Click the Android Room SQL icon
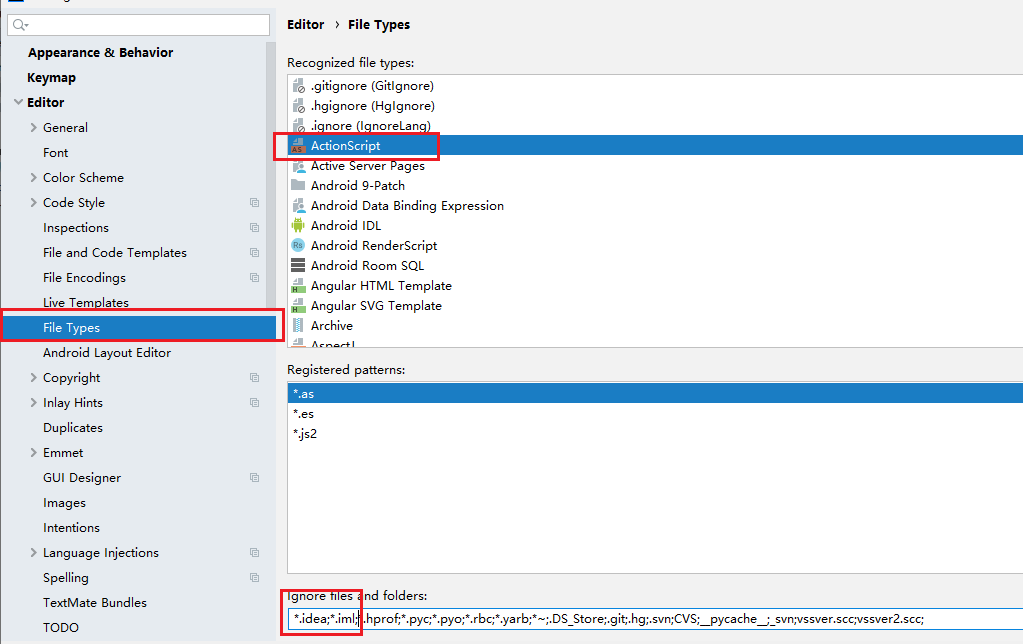Screen dimensions: 1023x644 coord(298,266)
